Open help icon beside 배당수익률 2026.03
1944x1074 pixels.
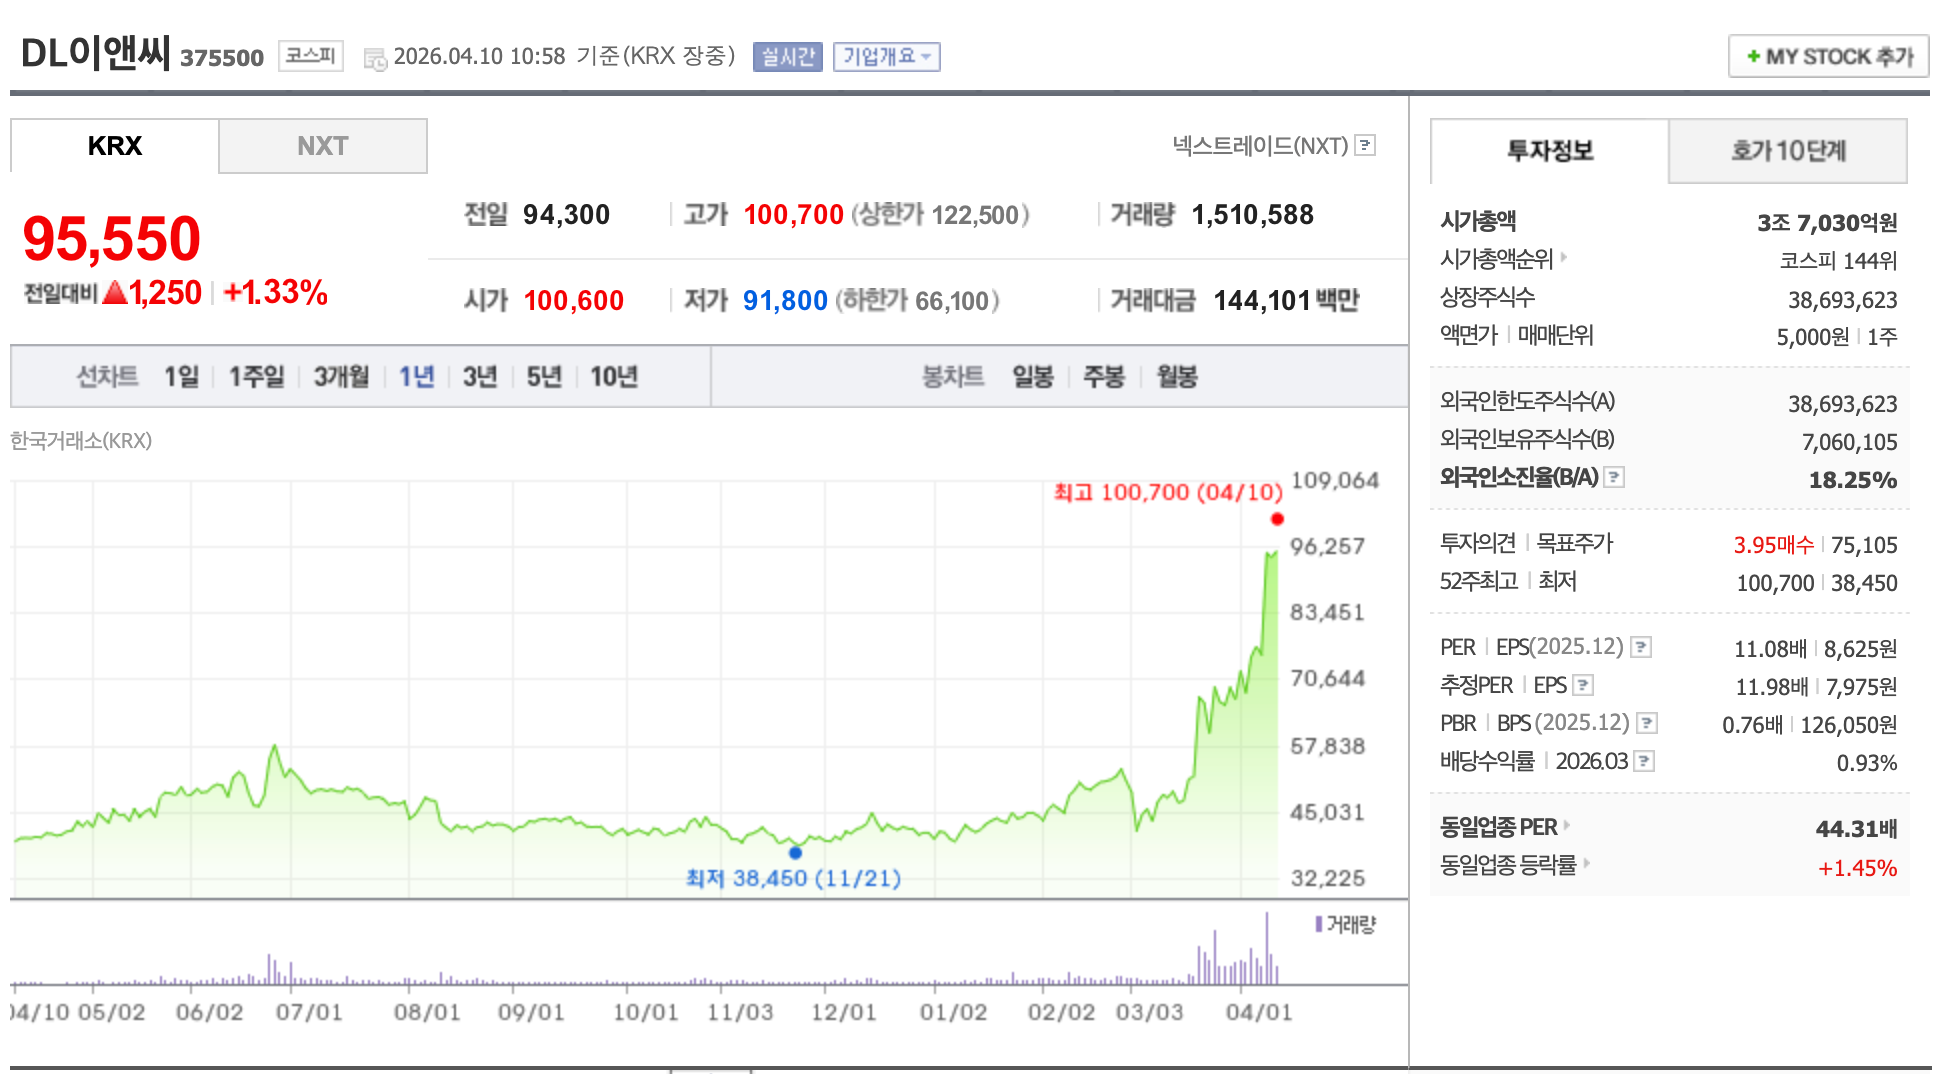click(1644, 761)
